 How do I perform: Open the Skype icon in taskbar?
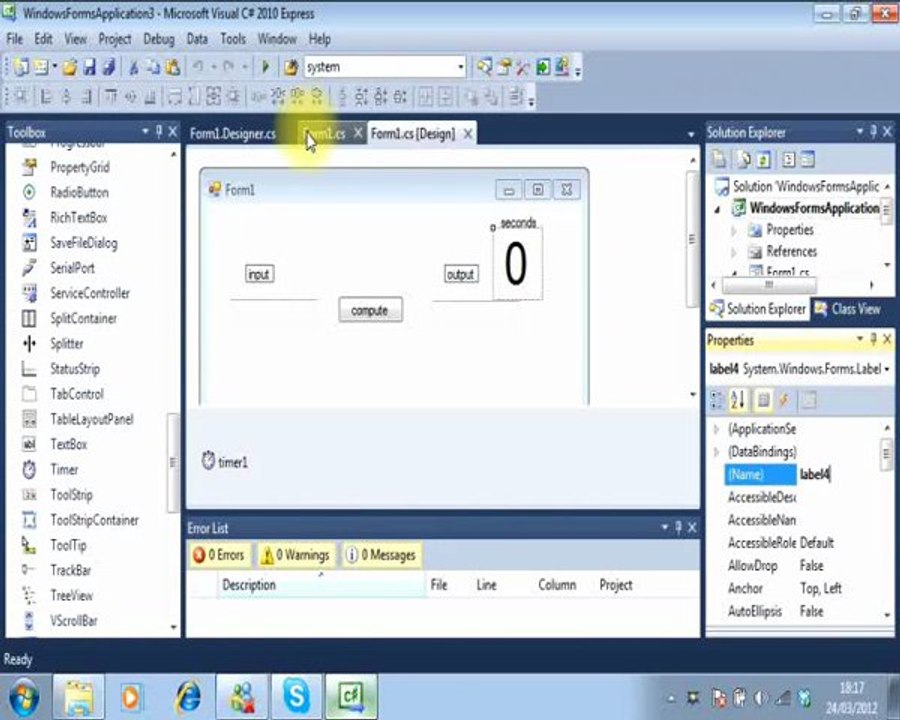tap(296, 696)
